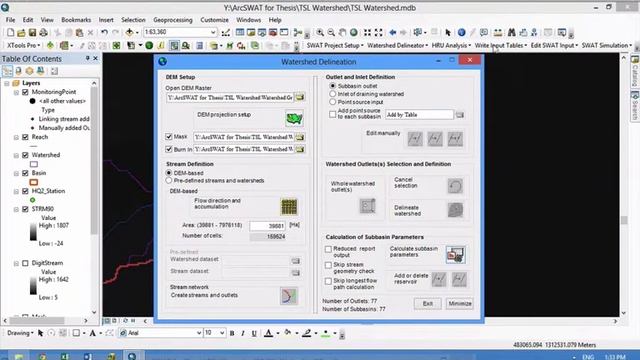Hide the STRM90 layer
Image resolution: width=640 pixels, height=360 pixels.
25,209
